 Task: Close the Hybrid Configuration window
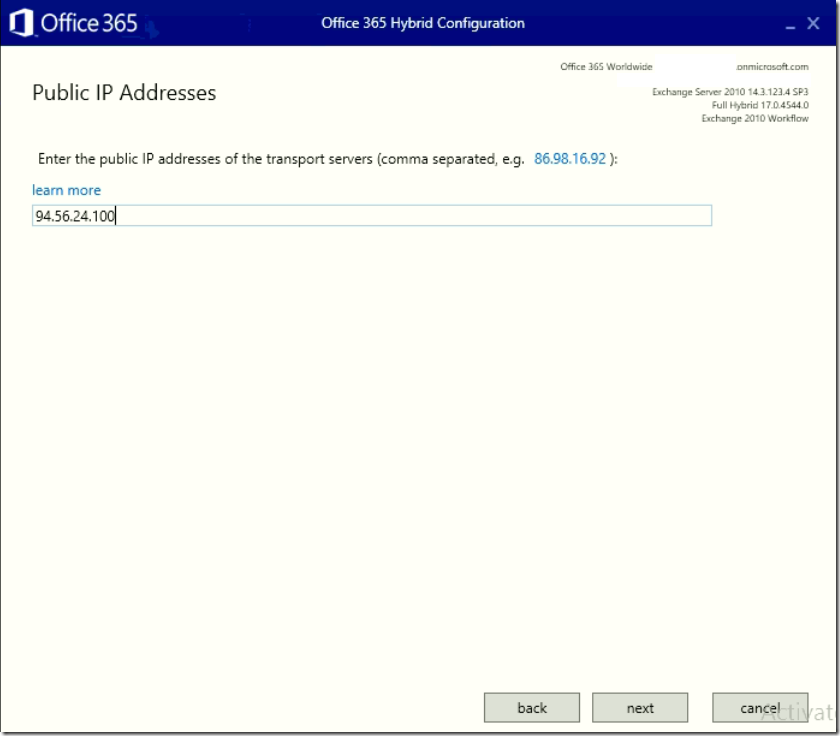click(x=813, y=23)
